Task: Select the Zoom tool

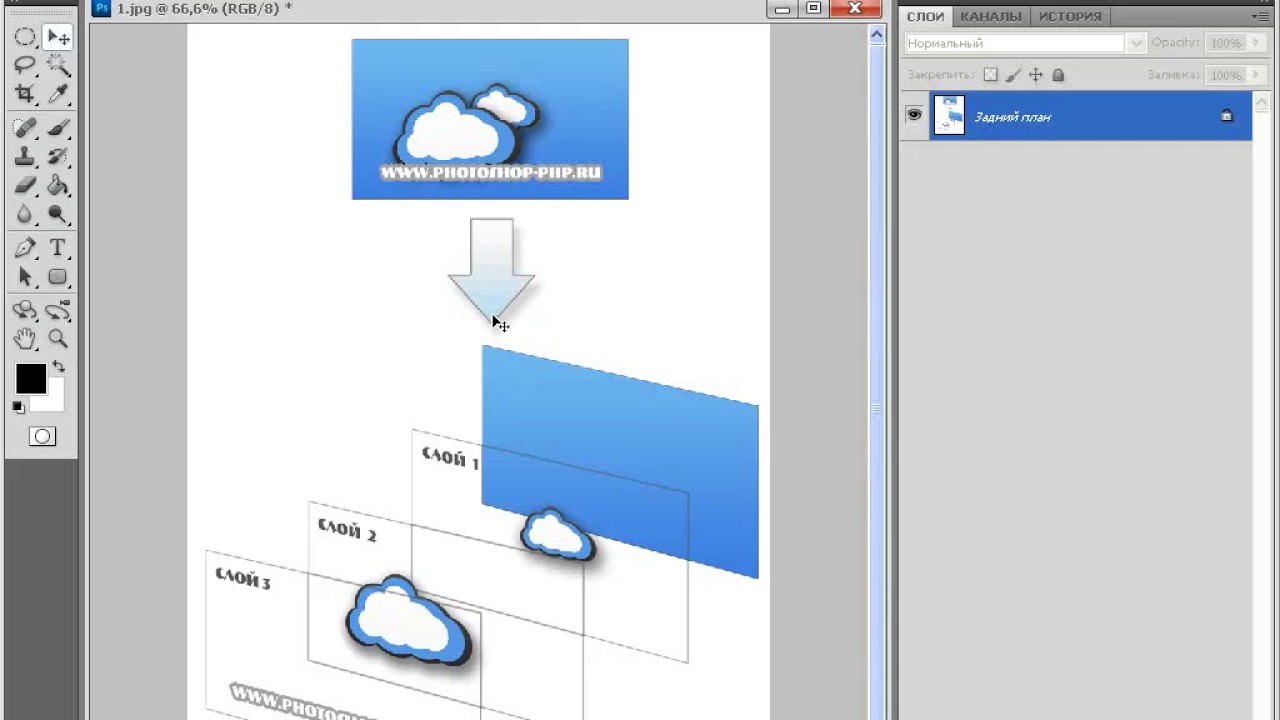Action: tap(58, 339)
